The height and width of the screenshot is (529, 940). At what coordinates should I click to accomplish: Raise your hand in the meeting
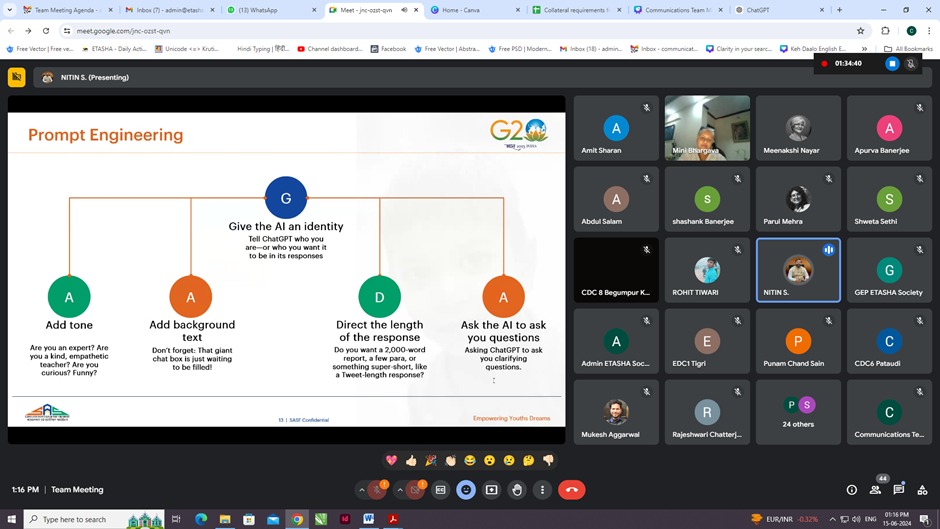click(517, 490)
